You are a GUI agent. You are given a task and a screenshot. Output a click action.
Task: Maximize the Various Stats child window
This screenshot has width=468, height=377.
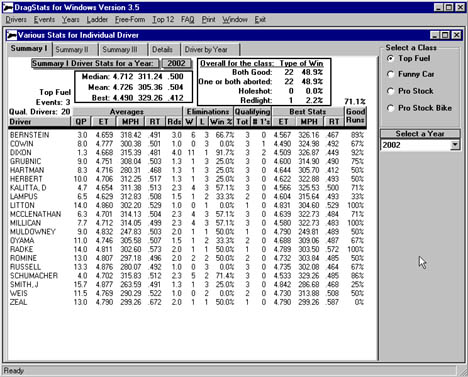pos(445,35)
